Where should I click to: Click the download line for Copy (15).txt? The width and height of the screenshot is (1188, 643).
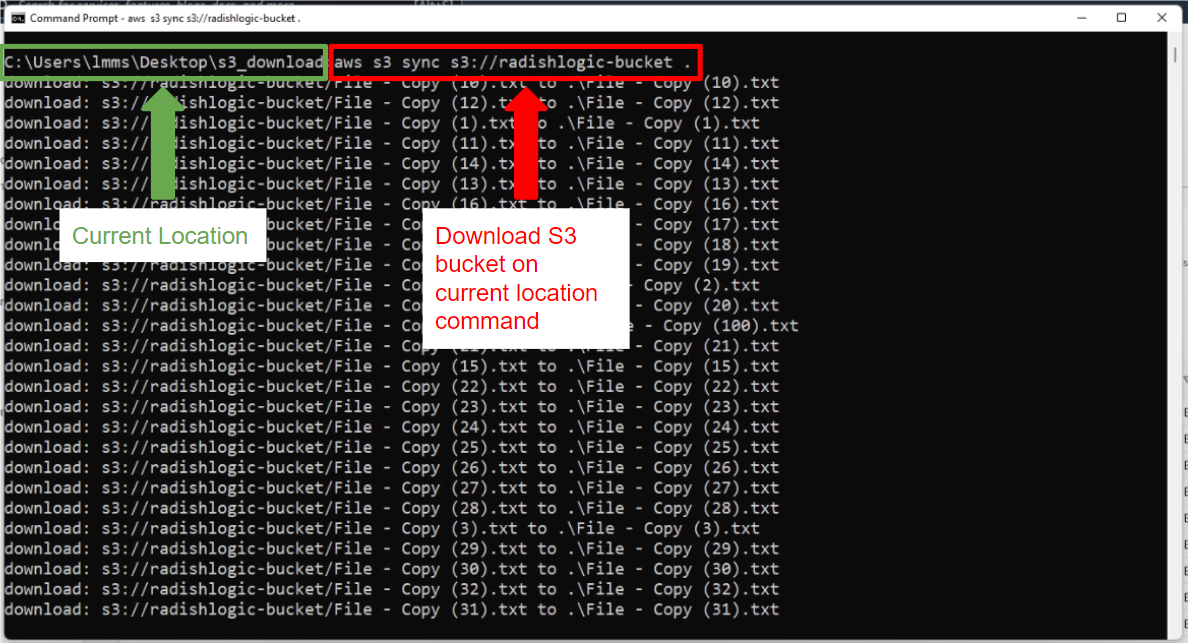tap(392, 367)
